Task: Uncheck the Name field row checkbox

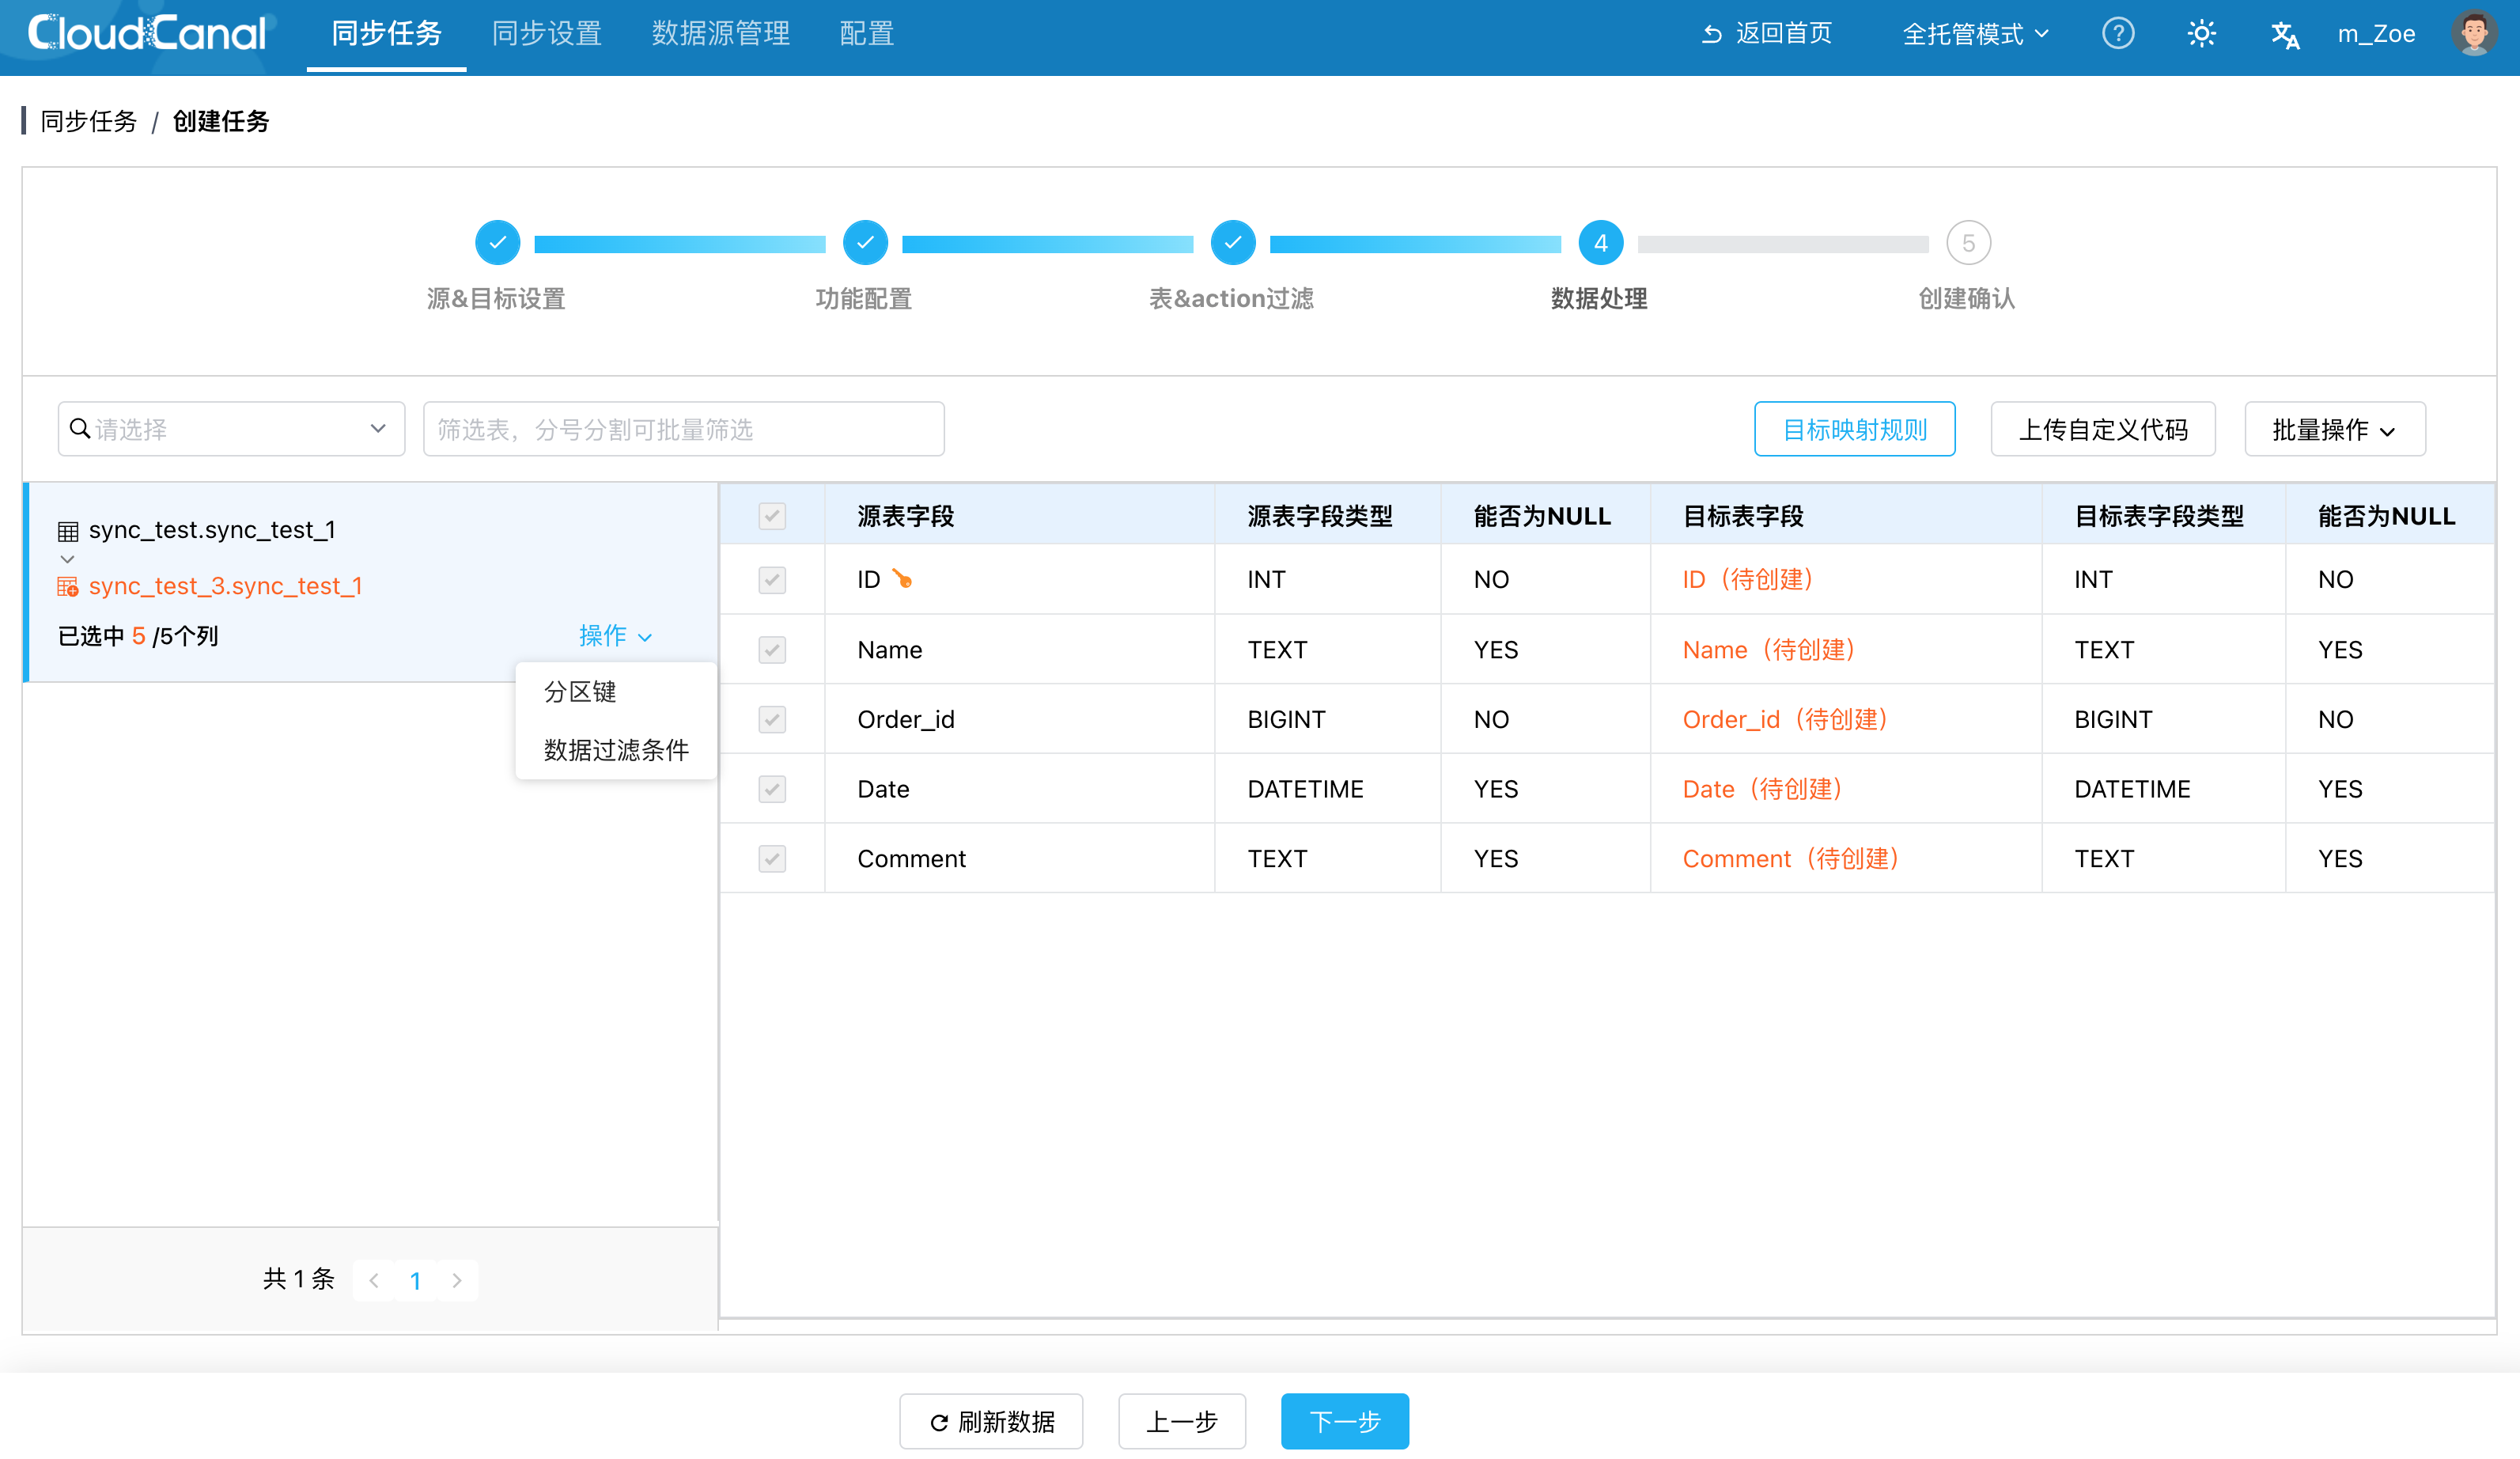Action: point(771,649)
